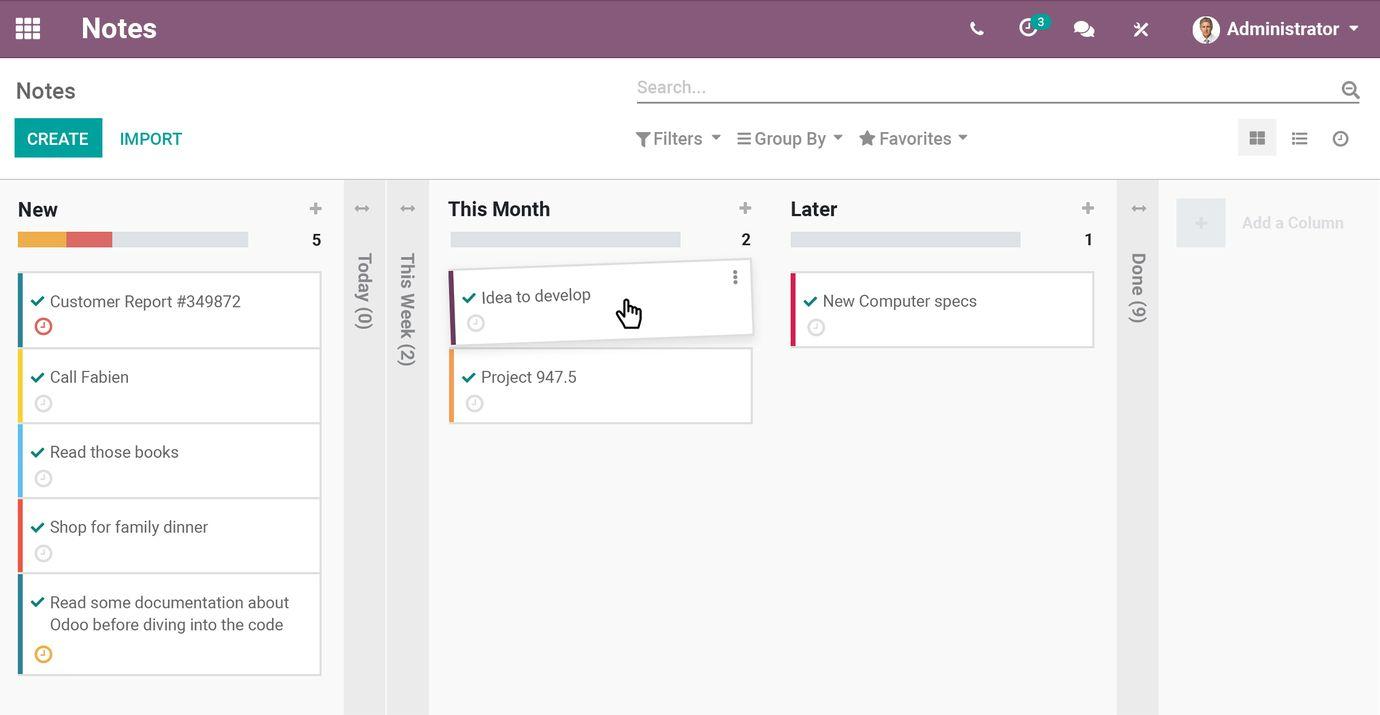Image resolution: width=1380 pixels, height=715 pixels.
Task: Click red activity clock on Customer Report
Action: [x=43, y=327]
